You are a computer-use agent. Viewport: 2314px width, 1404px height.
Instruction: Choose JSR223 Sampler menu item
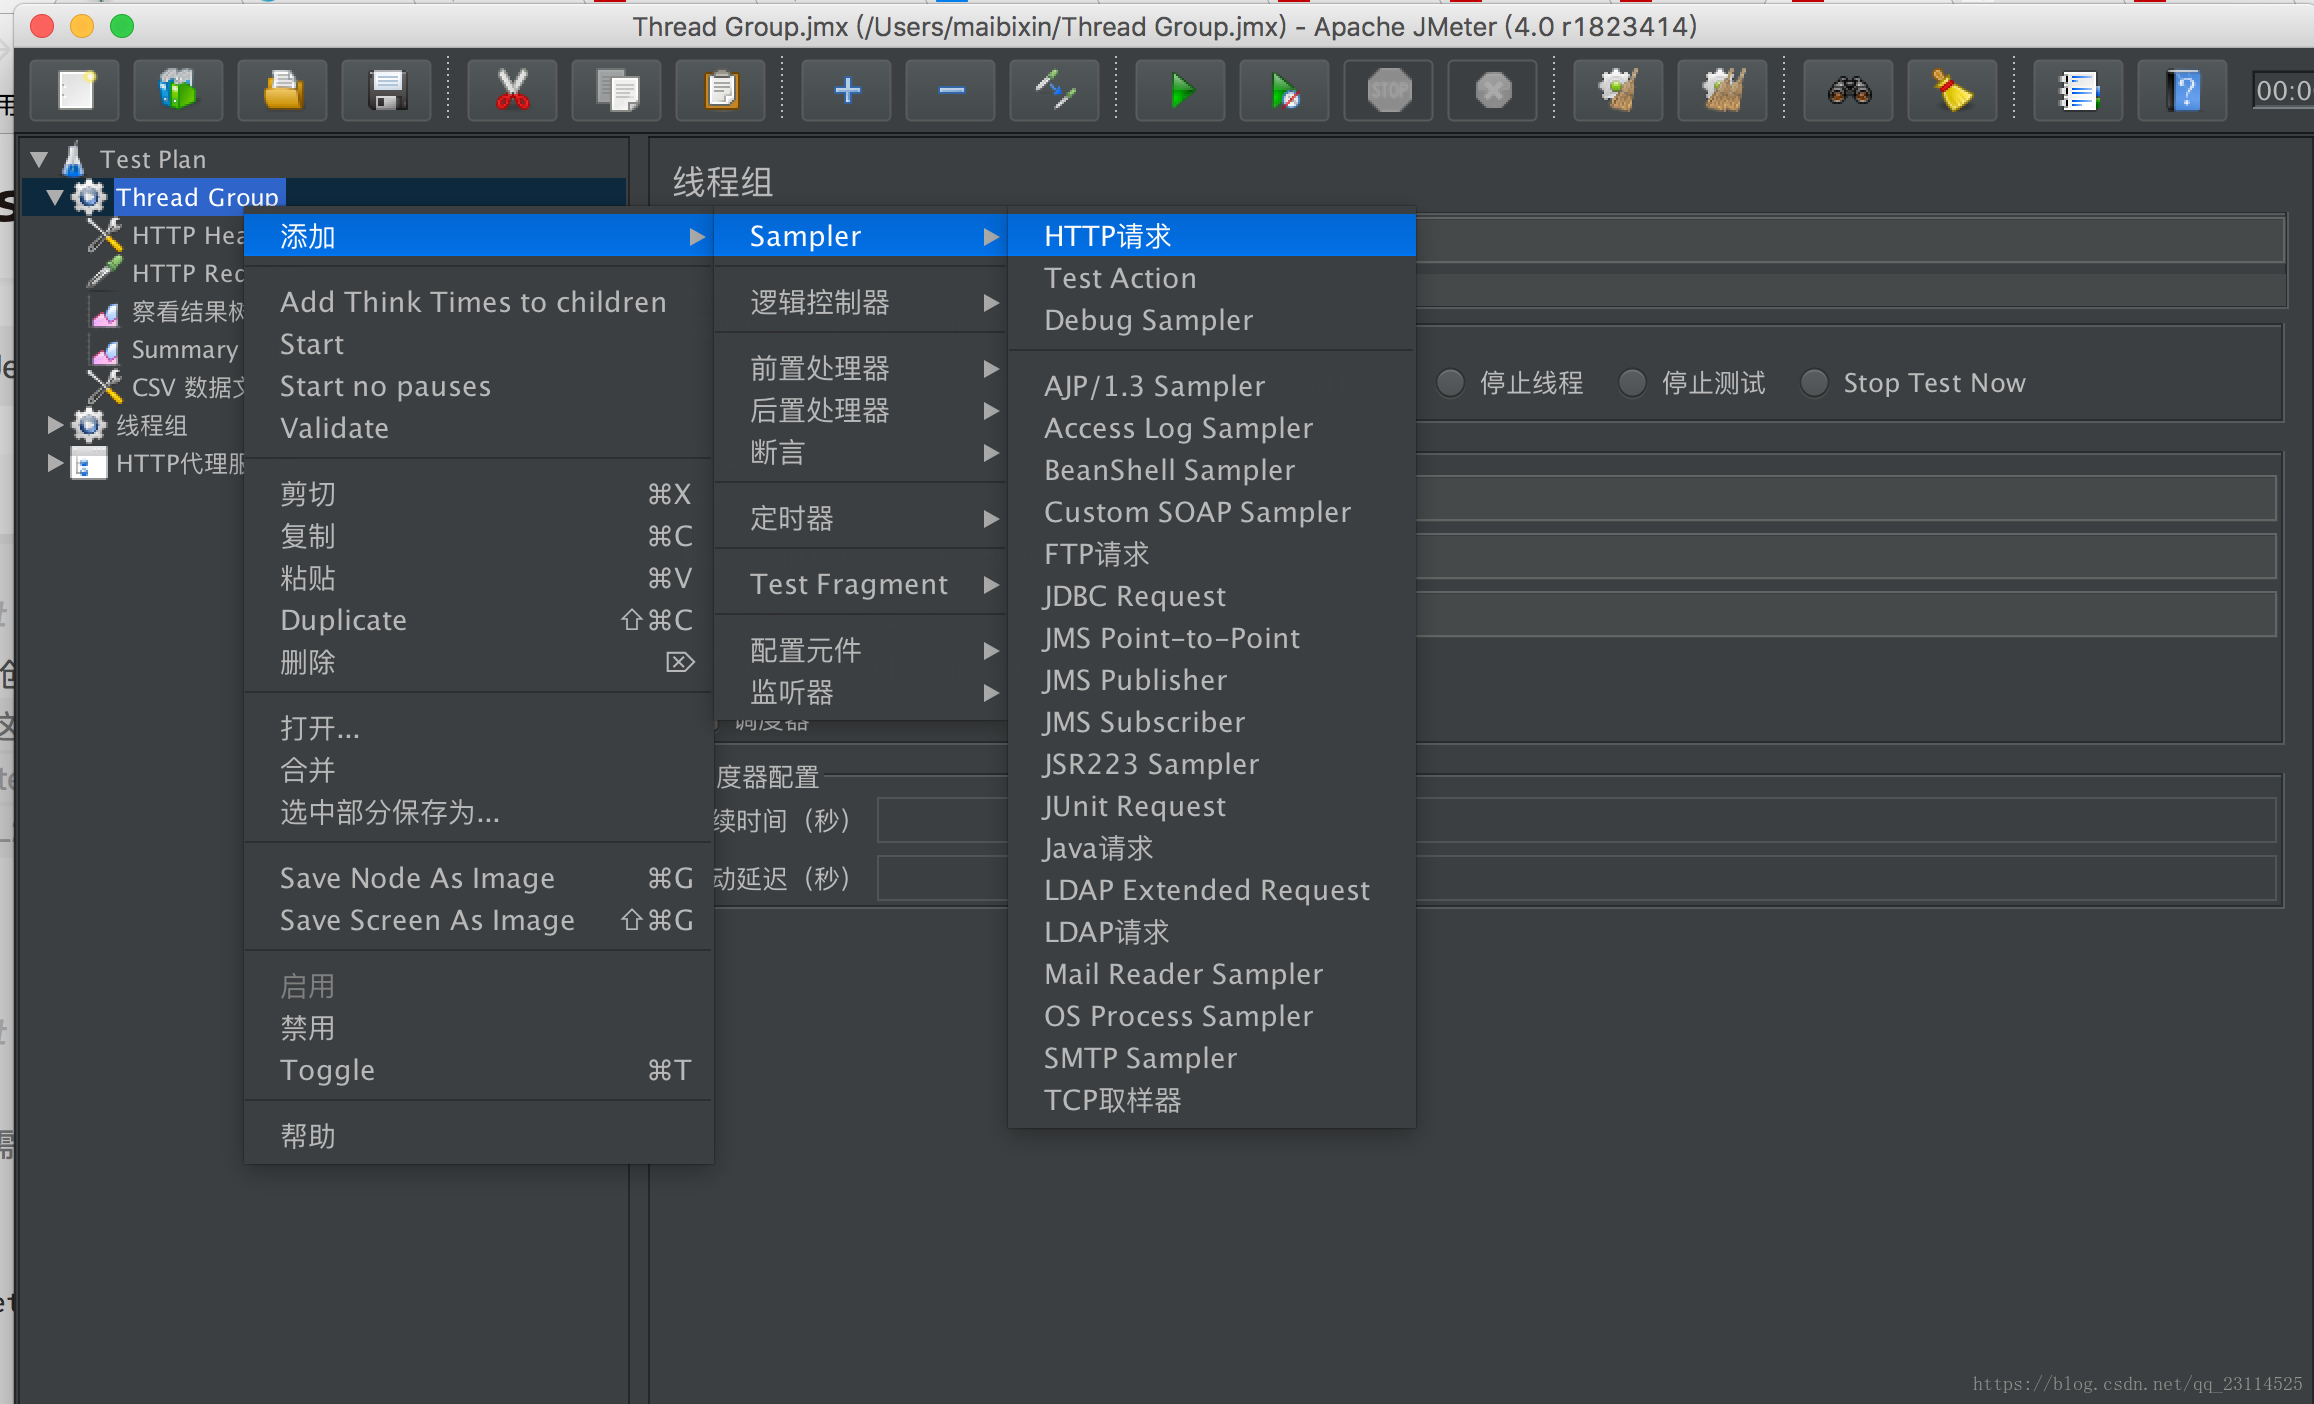1212,764
